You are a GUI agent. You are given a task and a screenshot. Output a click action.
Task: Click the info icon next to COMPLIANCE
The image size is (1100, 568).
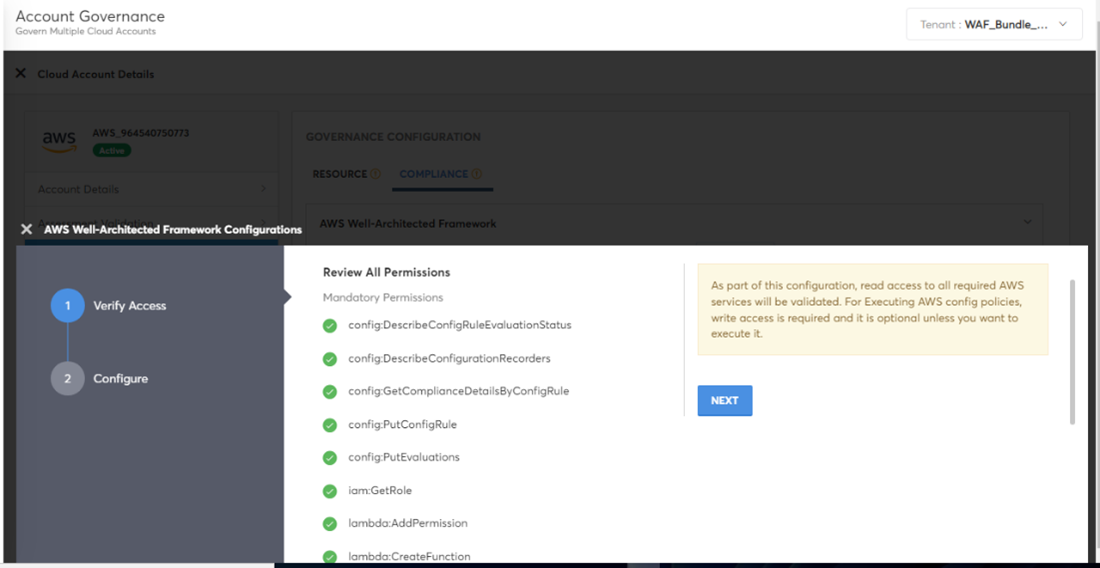(x=477, y=174)
